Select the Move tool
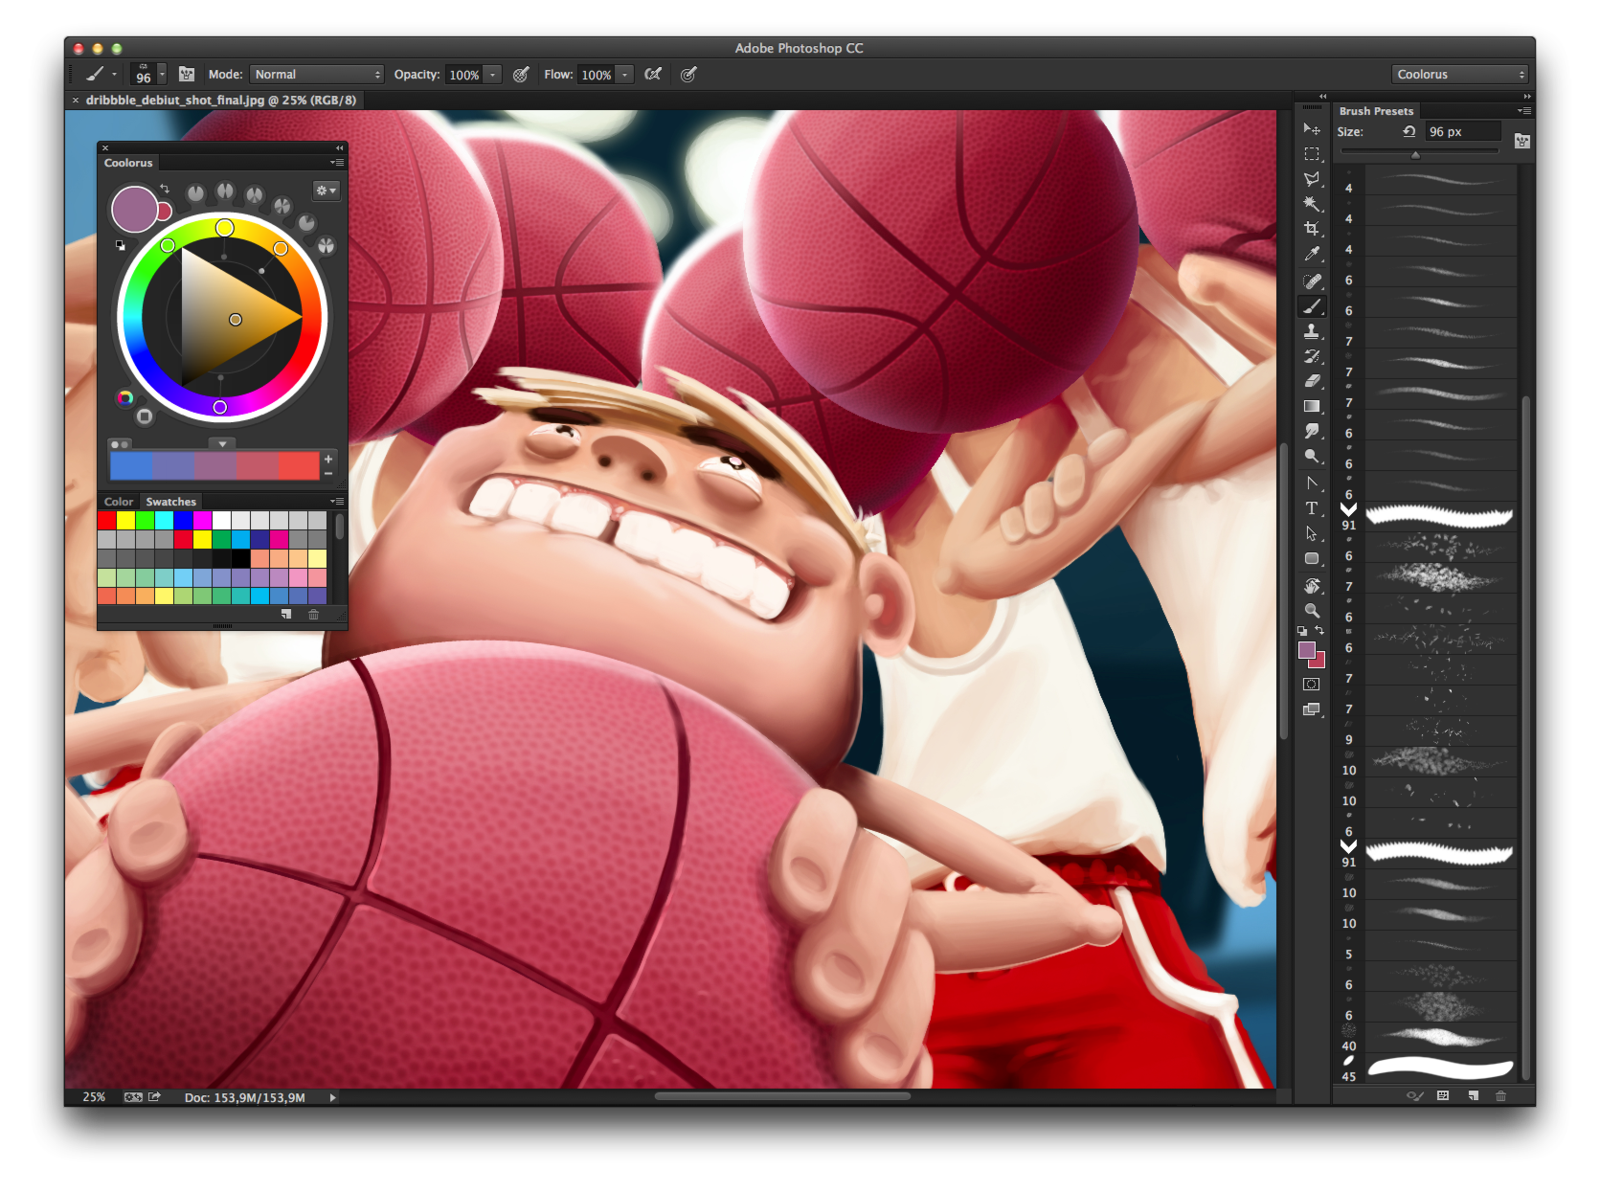Screen dimensions: 1600x1192 click(1311, 129)
